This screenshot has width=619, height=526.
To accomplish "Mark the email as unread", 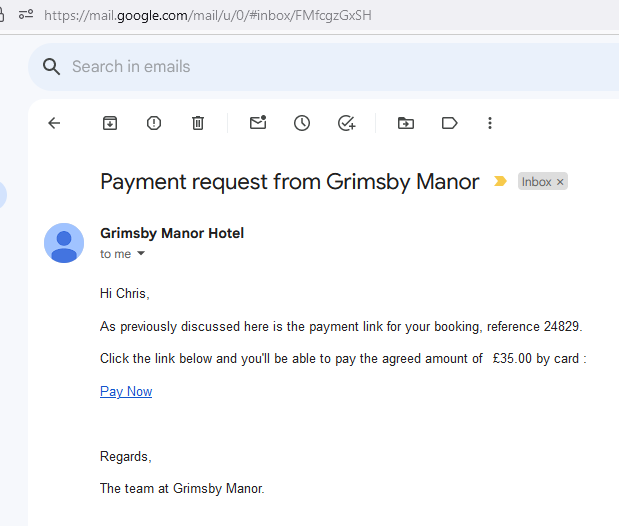I will tap(258, 122).
